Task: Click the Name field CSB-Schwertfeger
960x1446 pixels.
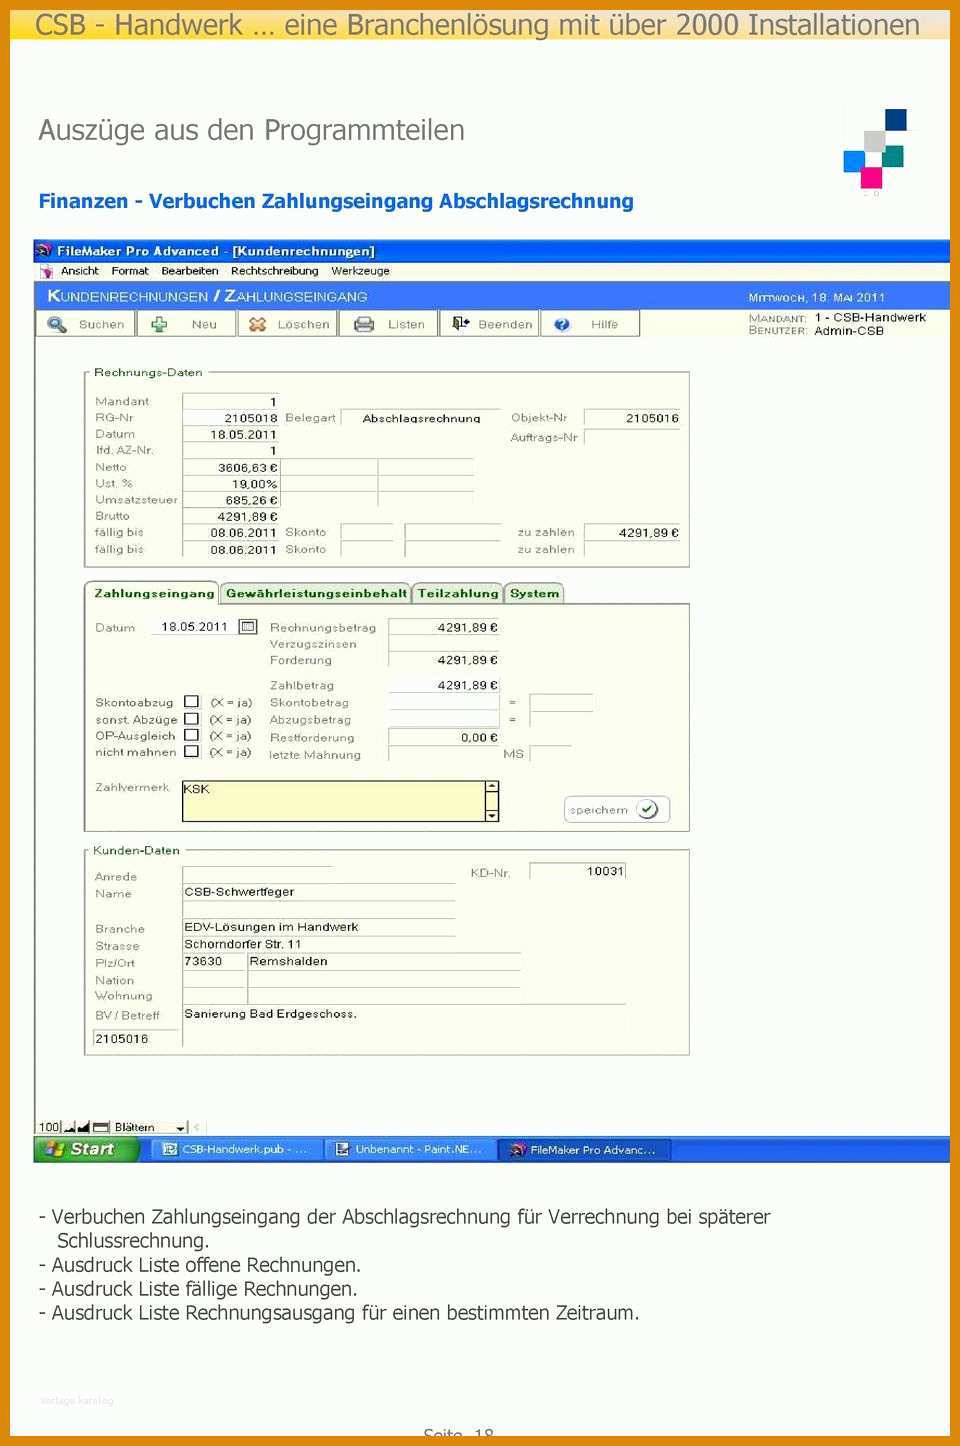Action: tap(319, 892)
